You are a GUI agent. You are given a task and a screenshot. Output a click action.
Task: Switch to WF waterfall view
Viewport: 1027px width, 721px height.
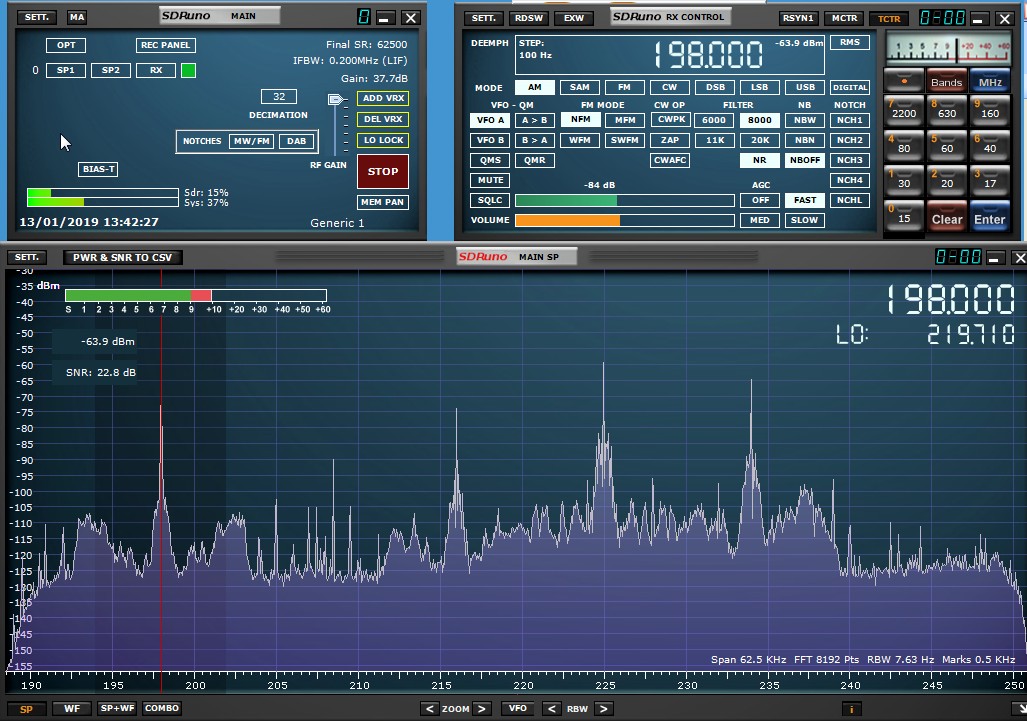tap(72, 709)
